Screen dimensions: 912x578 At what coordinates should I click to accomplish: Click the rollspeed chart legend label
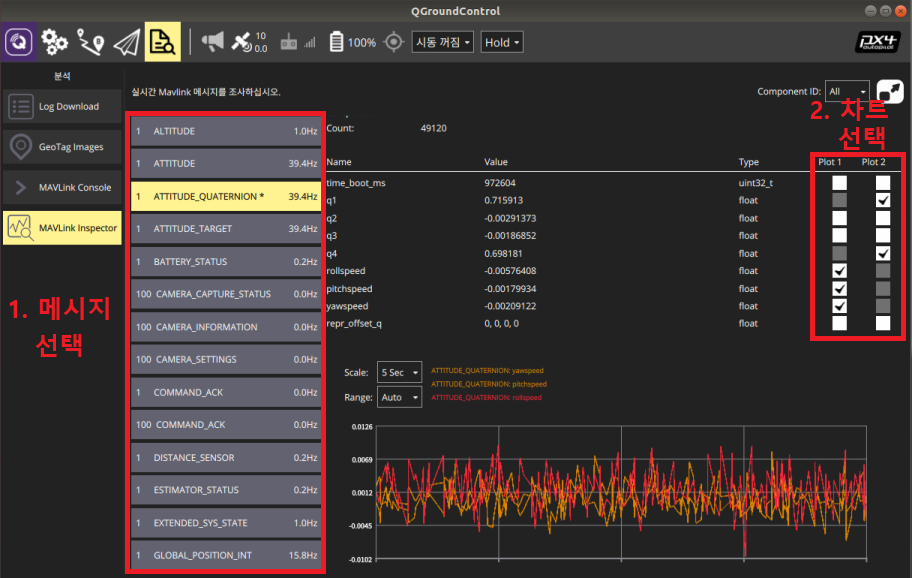pos(486,398)
